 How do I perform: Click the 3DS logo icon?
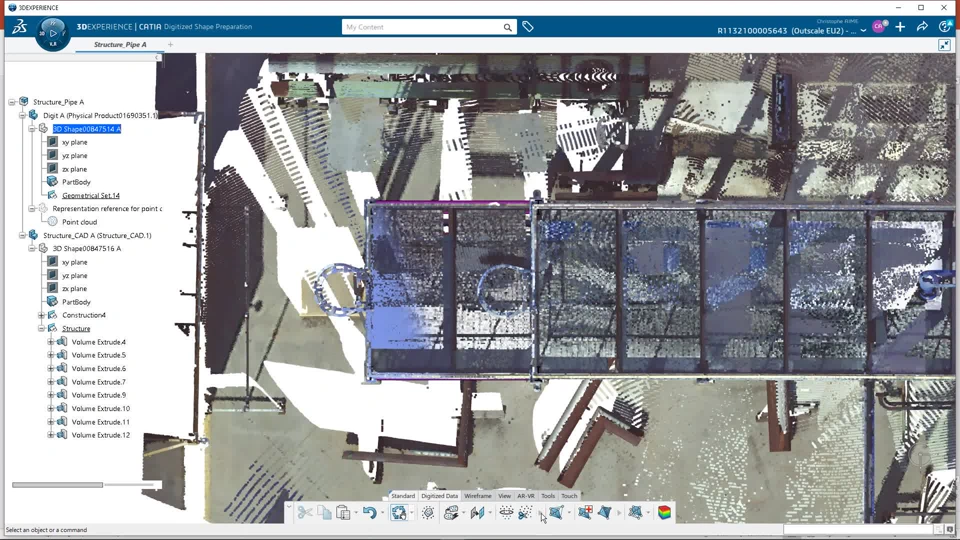(19, 26)
